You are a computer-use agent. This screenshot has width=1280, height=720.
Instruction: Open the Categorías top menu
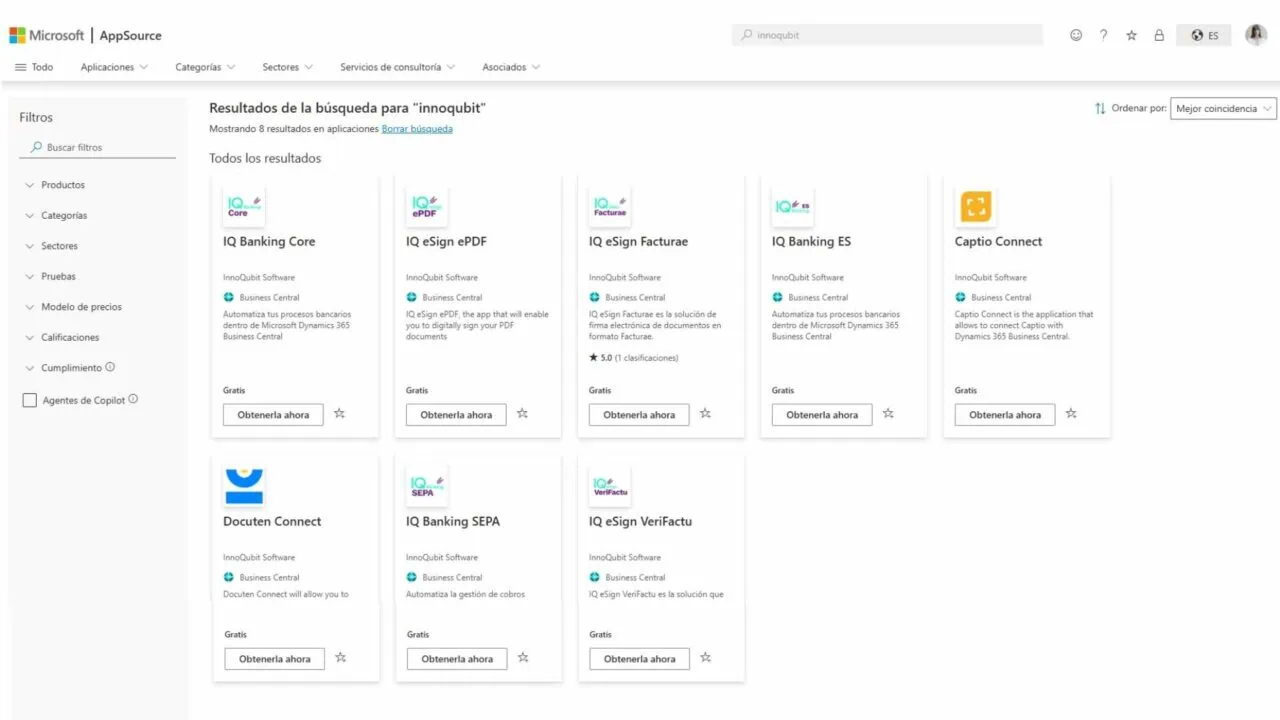tap(205, 67)
